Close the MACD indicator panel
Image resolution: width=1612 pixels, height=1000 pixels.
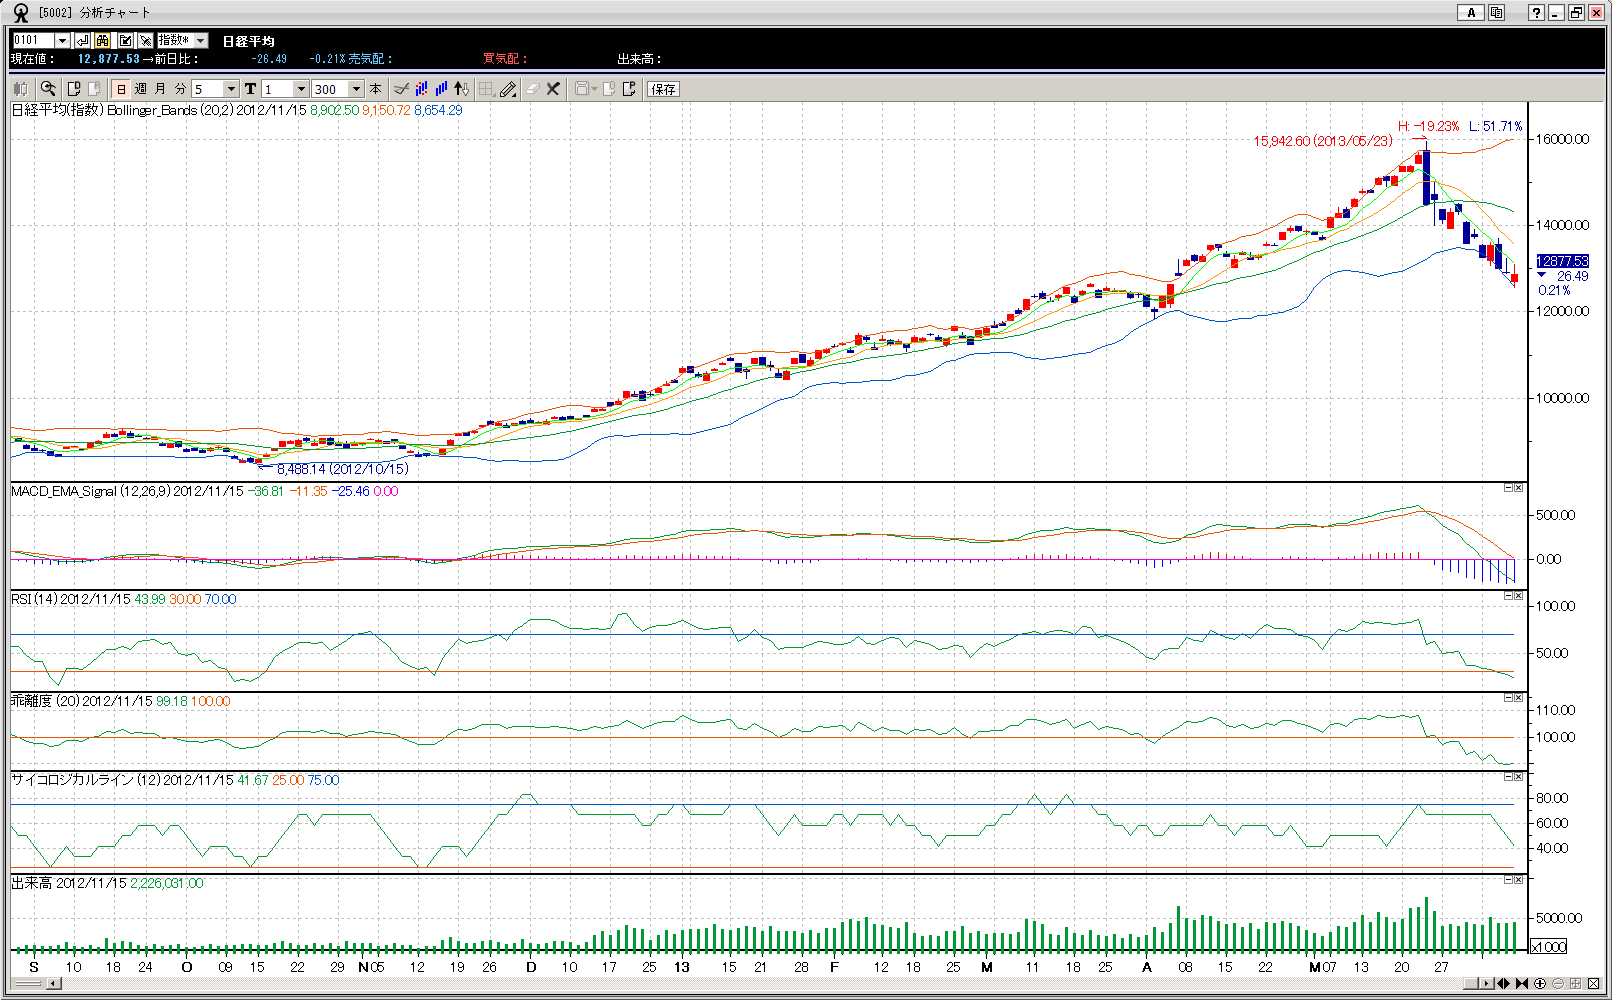pos(1518,488)
